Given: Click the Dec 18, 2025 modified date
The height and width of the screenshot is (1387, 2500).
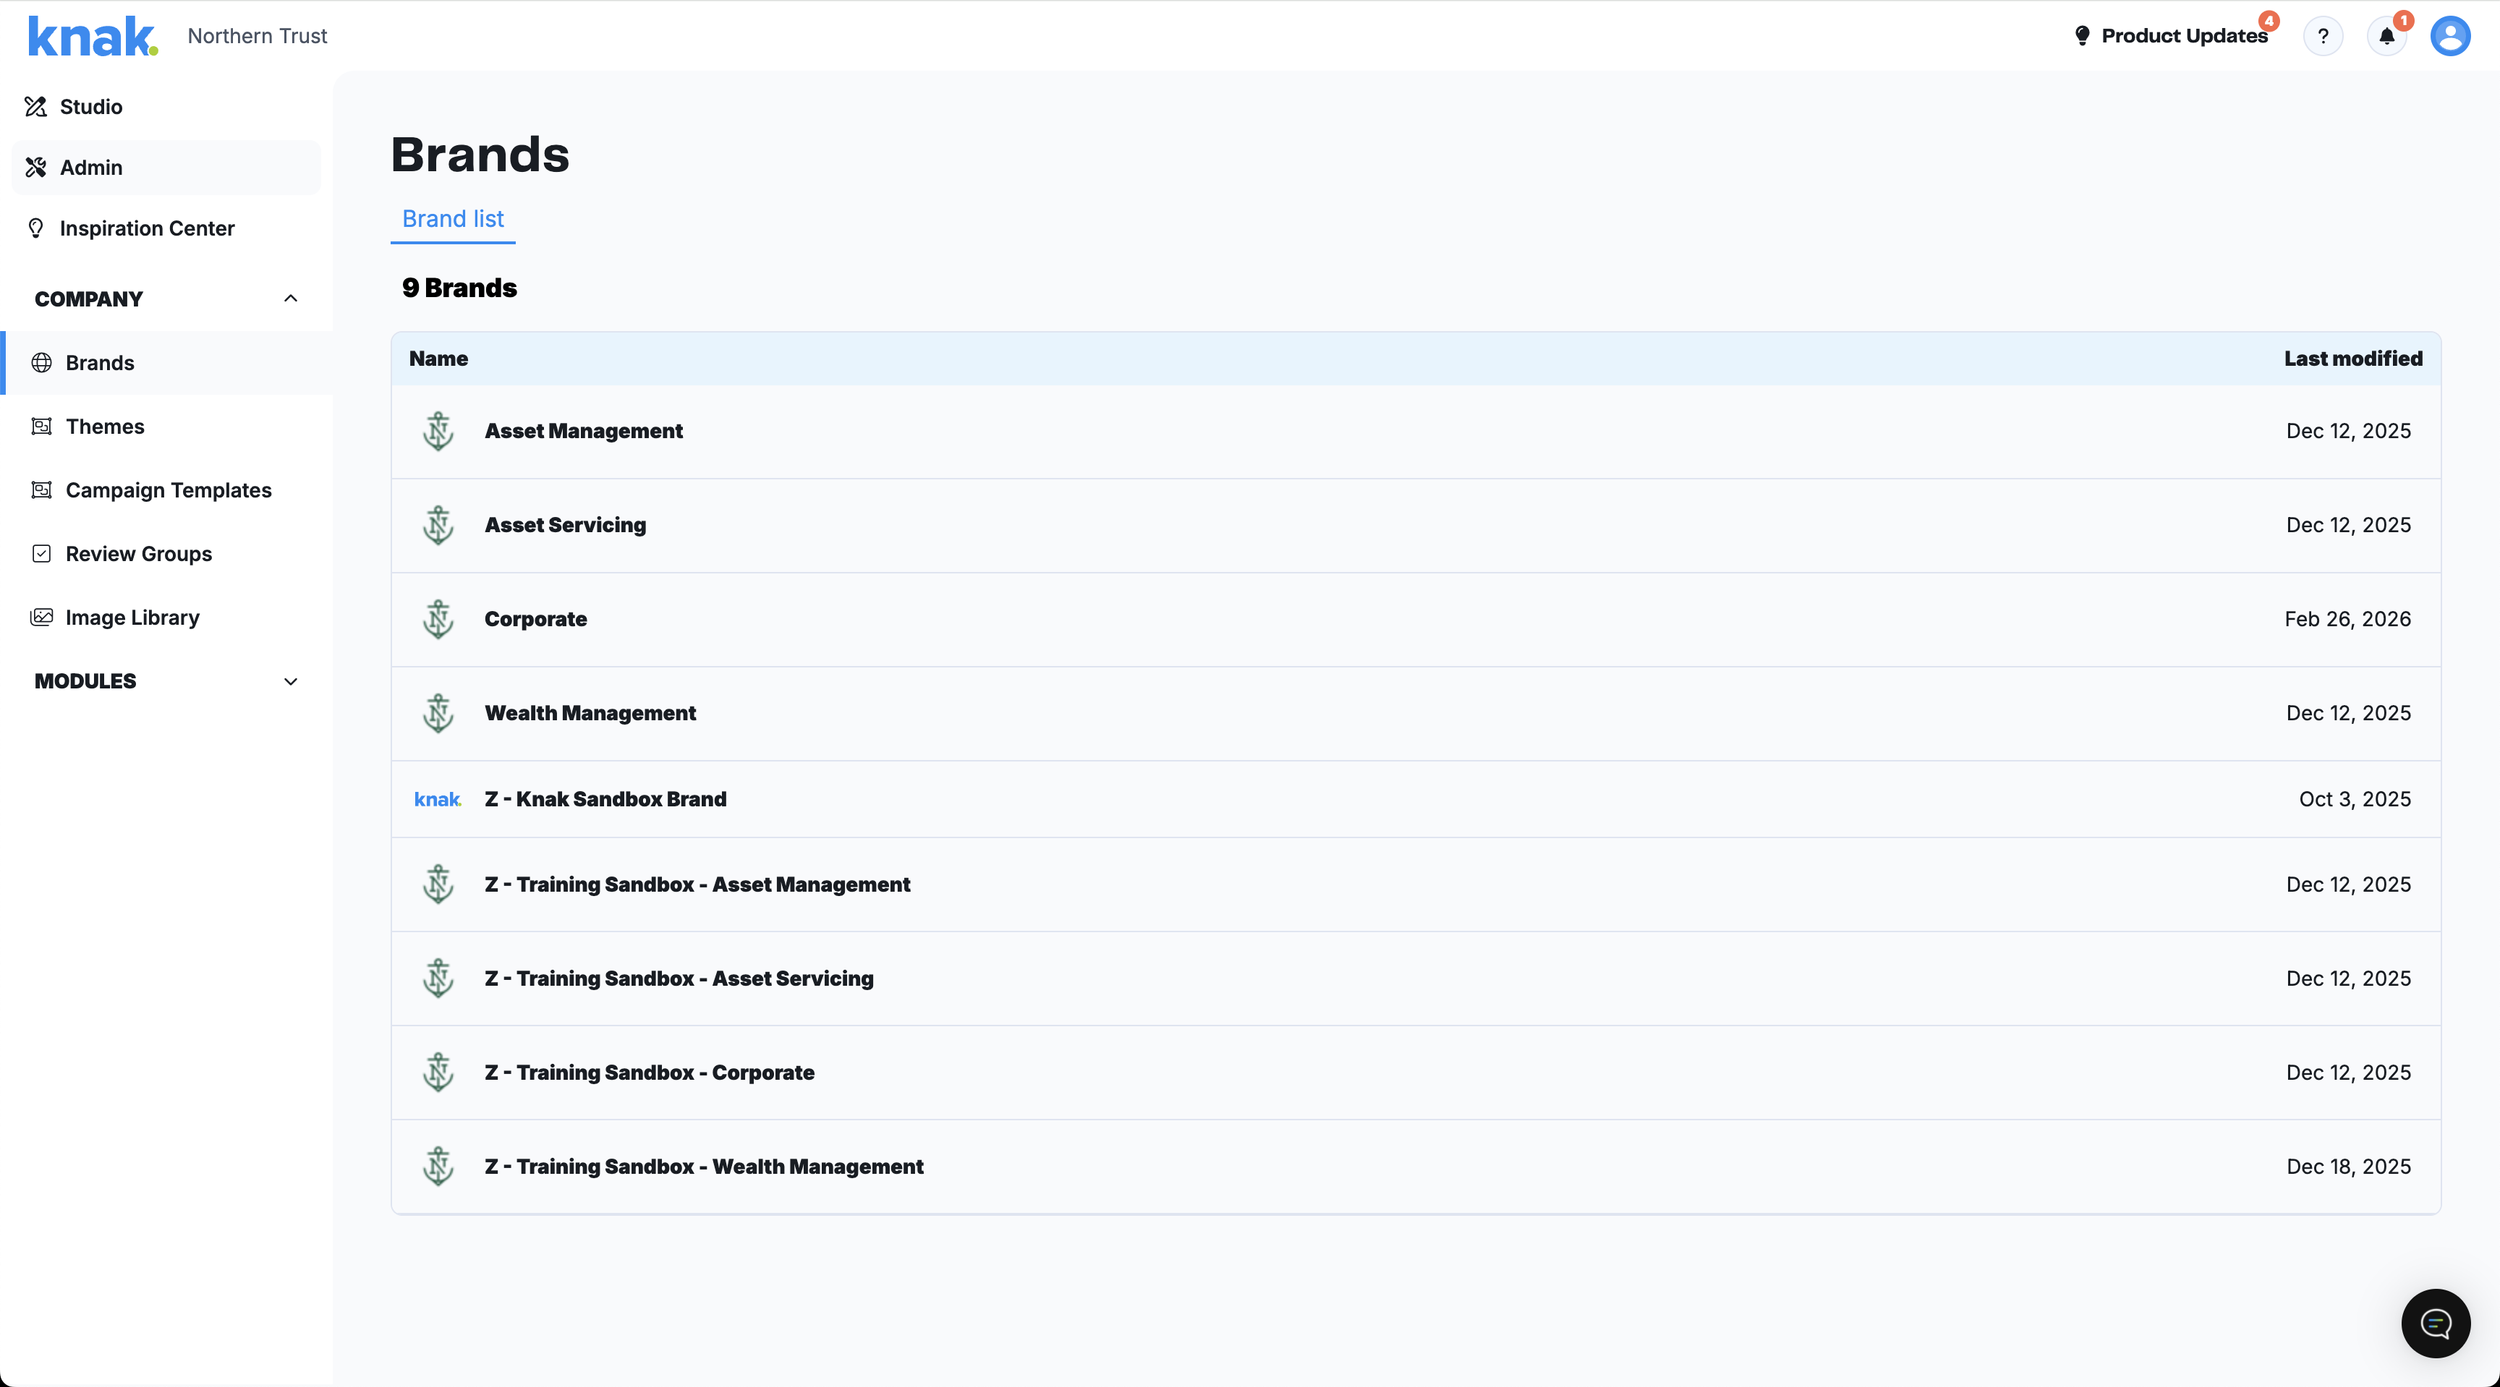Looking at the screenshot, I should coord(2348,1166).
